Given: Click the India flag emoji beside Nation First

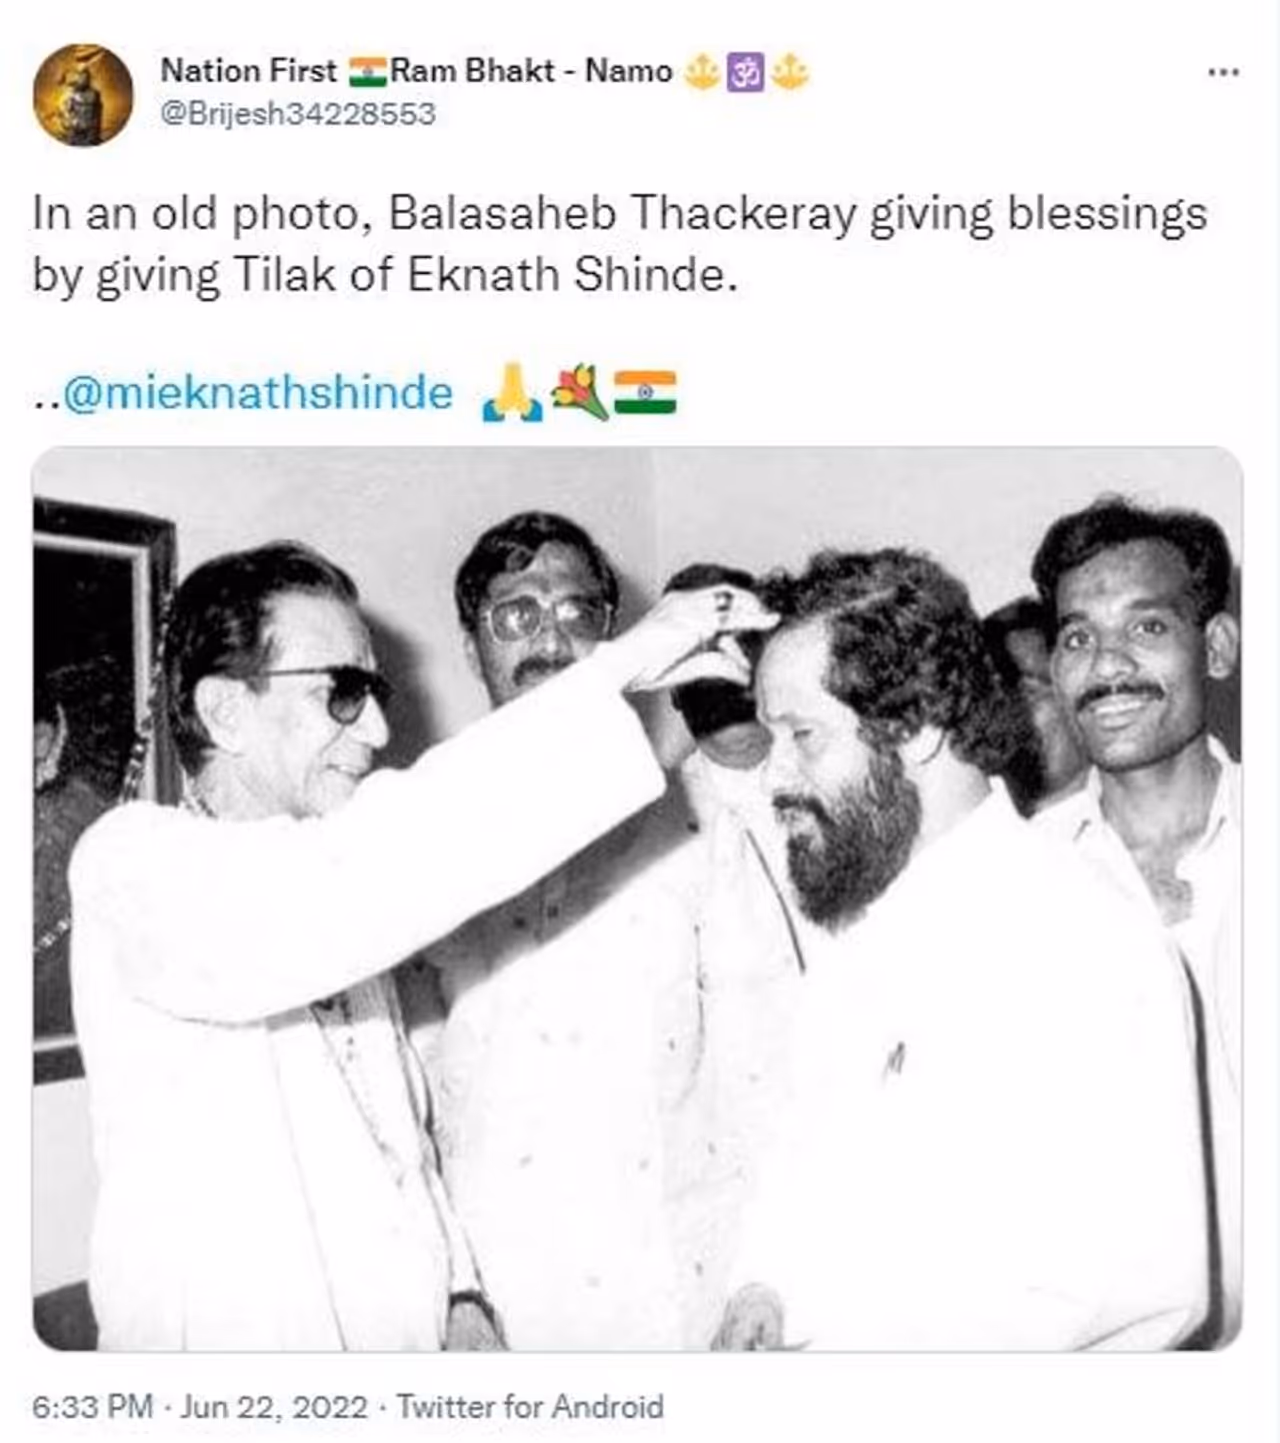Looking at the screenshot, I should (368, 72).
